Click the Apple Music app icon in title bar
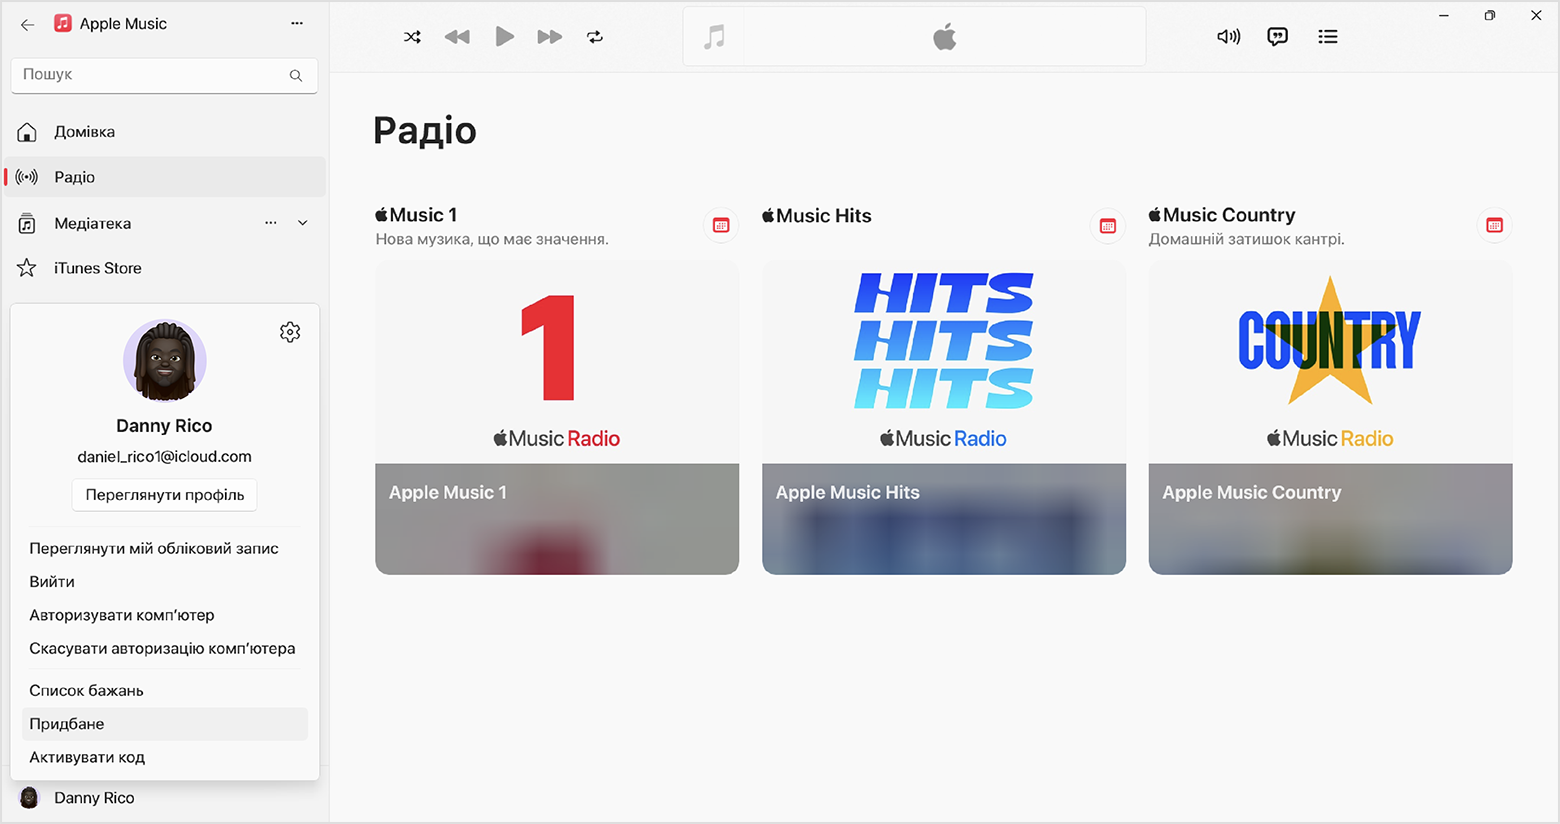The height and width of the screenshot is (824, 1560). click(x=63, y=23)
